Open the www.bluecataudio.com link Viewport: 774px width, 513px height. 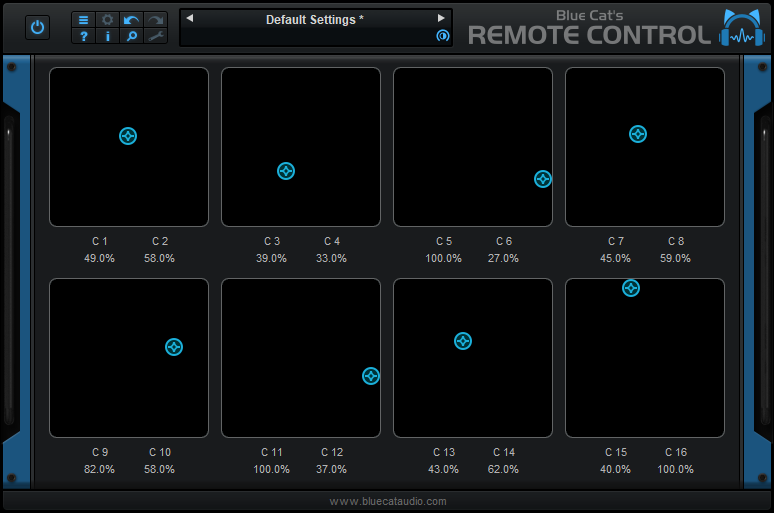tap(388, 501)
